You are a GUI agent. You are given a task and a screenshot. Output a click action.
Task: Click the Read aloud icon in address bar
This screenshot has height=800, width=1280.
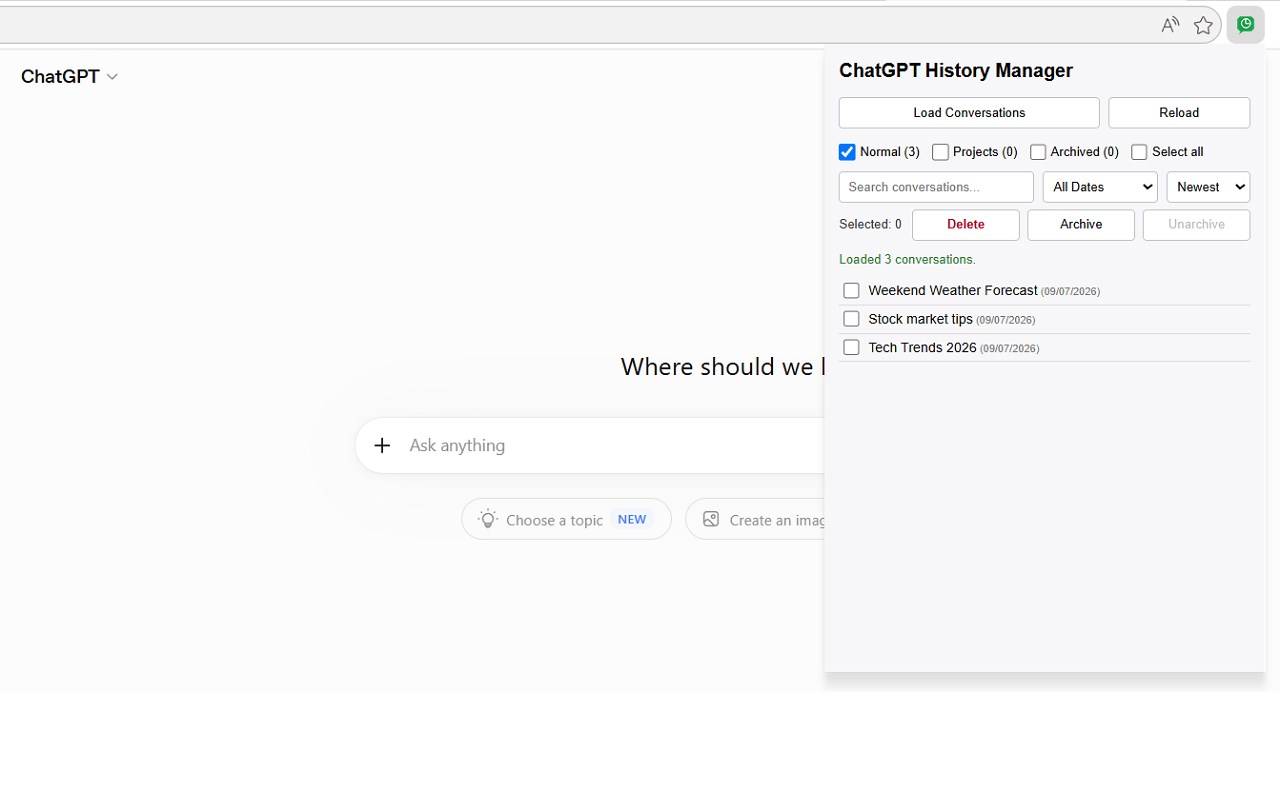pos(1170,25)
